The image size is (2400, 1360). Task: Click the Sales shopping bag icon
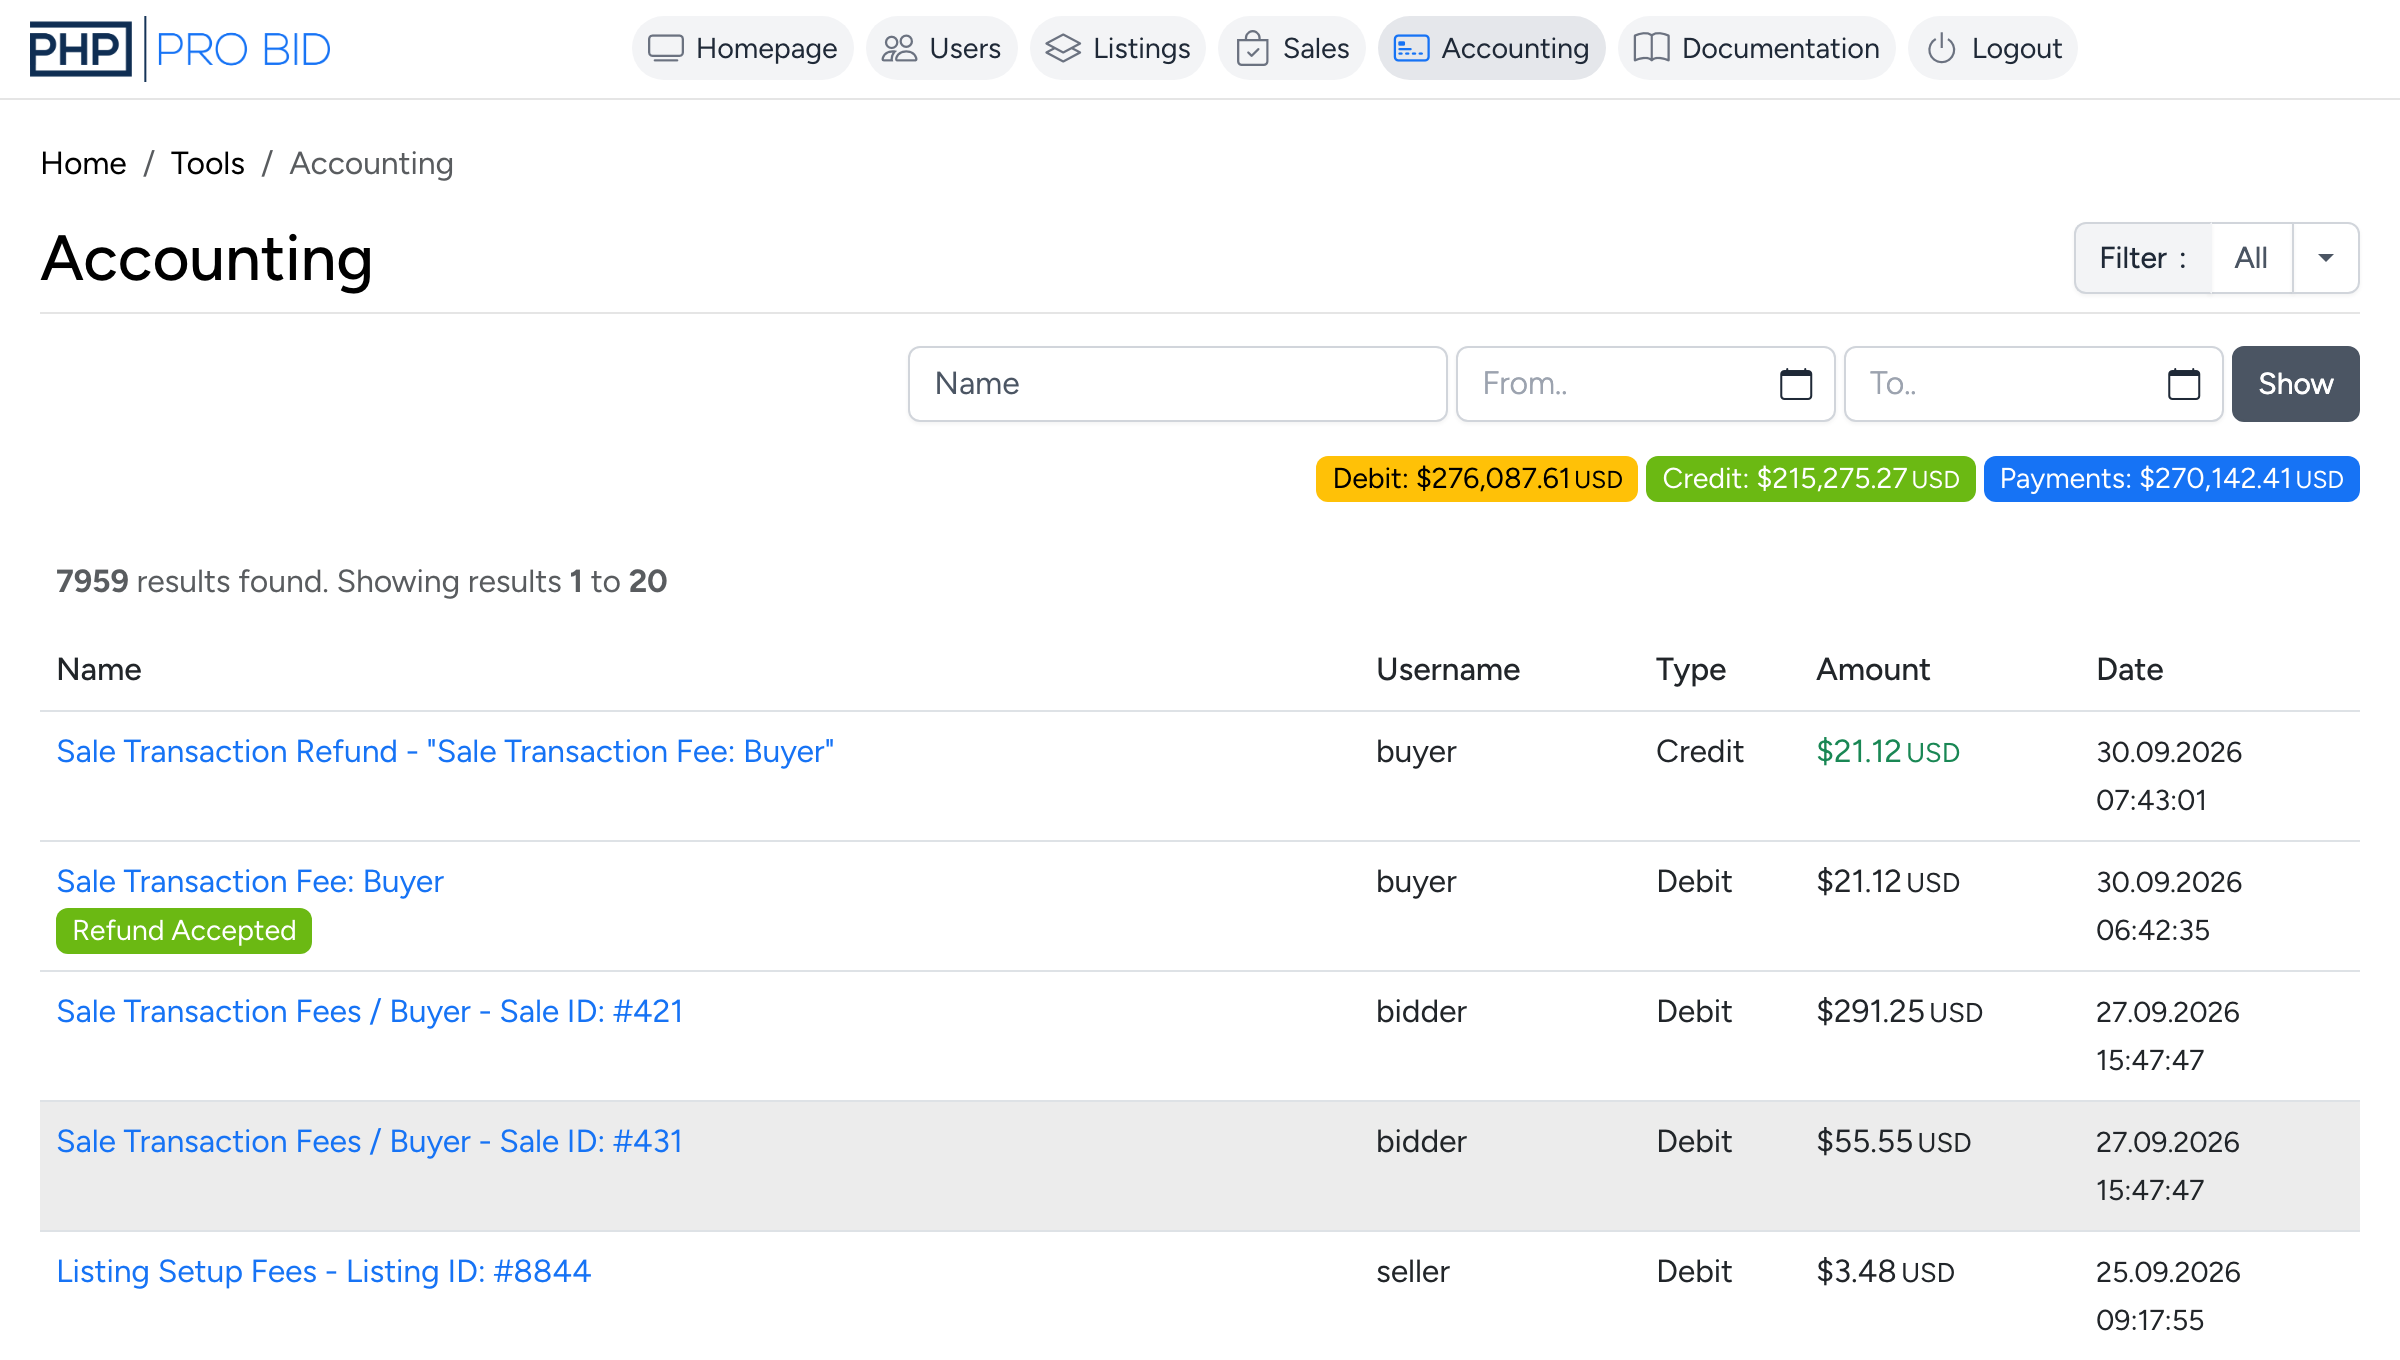1252,48
